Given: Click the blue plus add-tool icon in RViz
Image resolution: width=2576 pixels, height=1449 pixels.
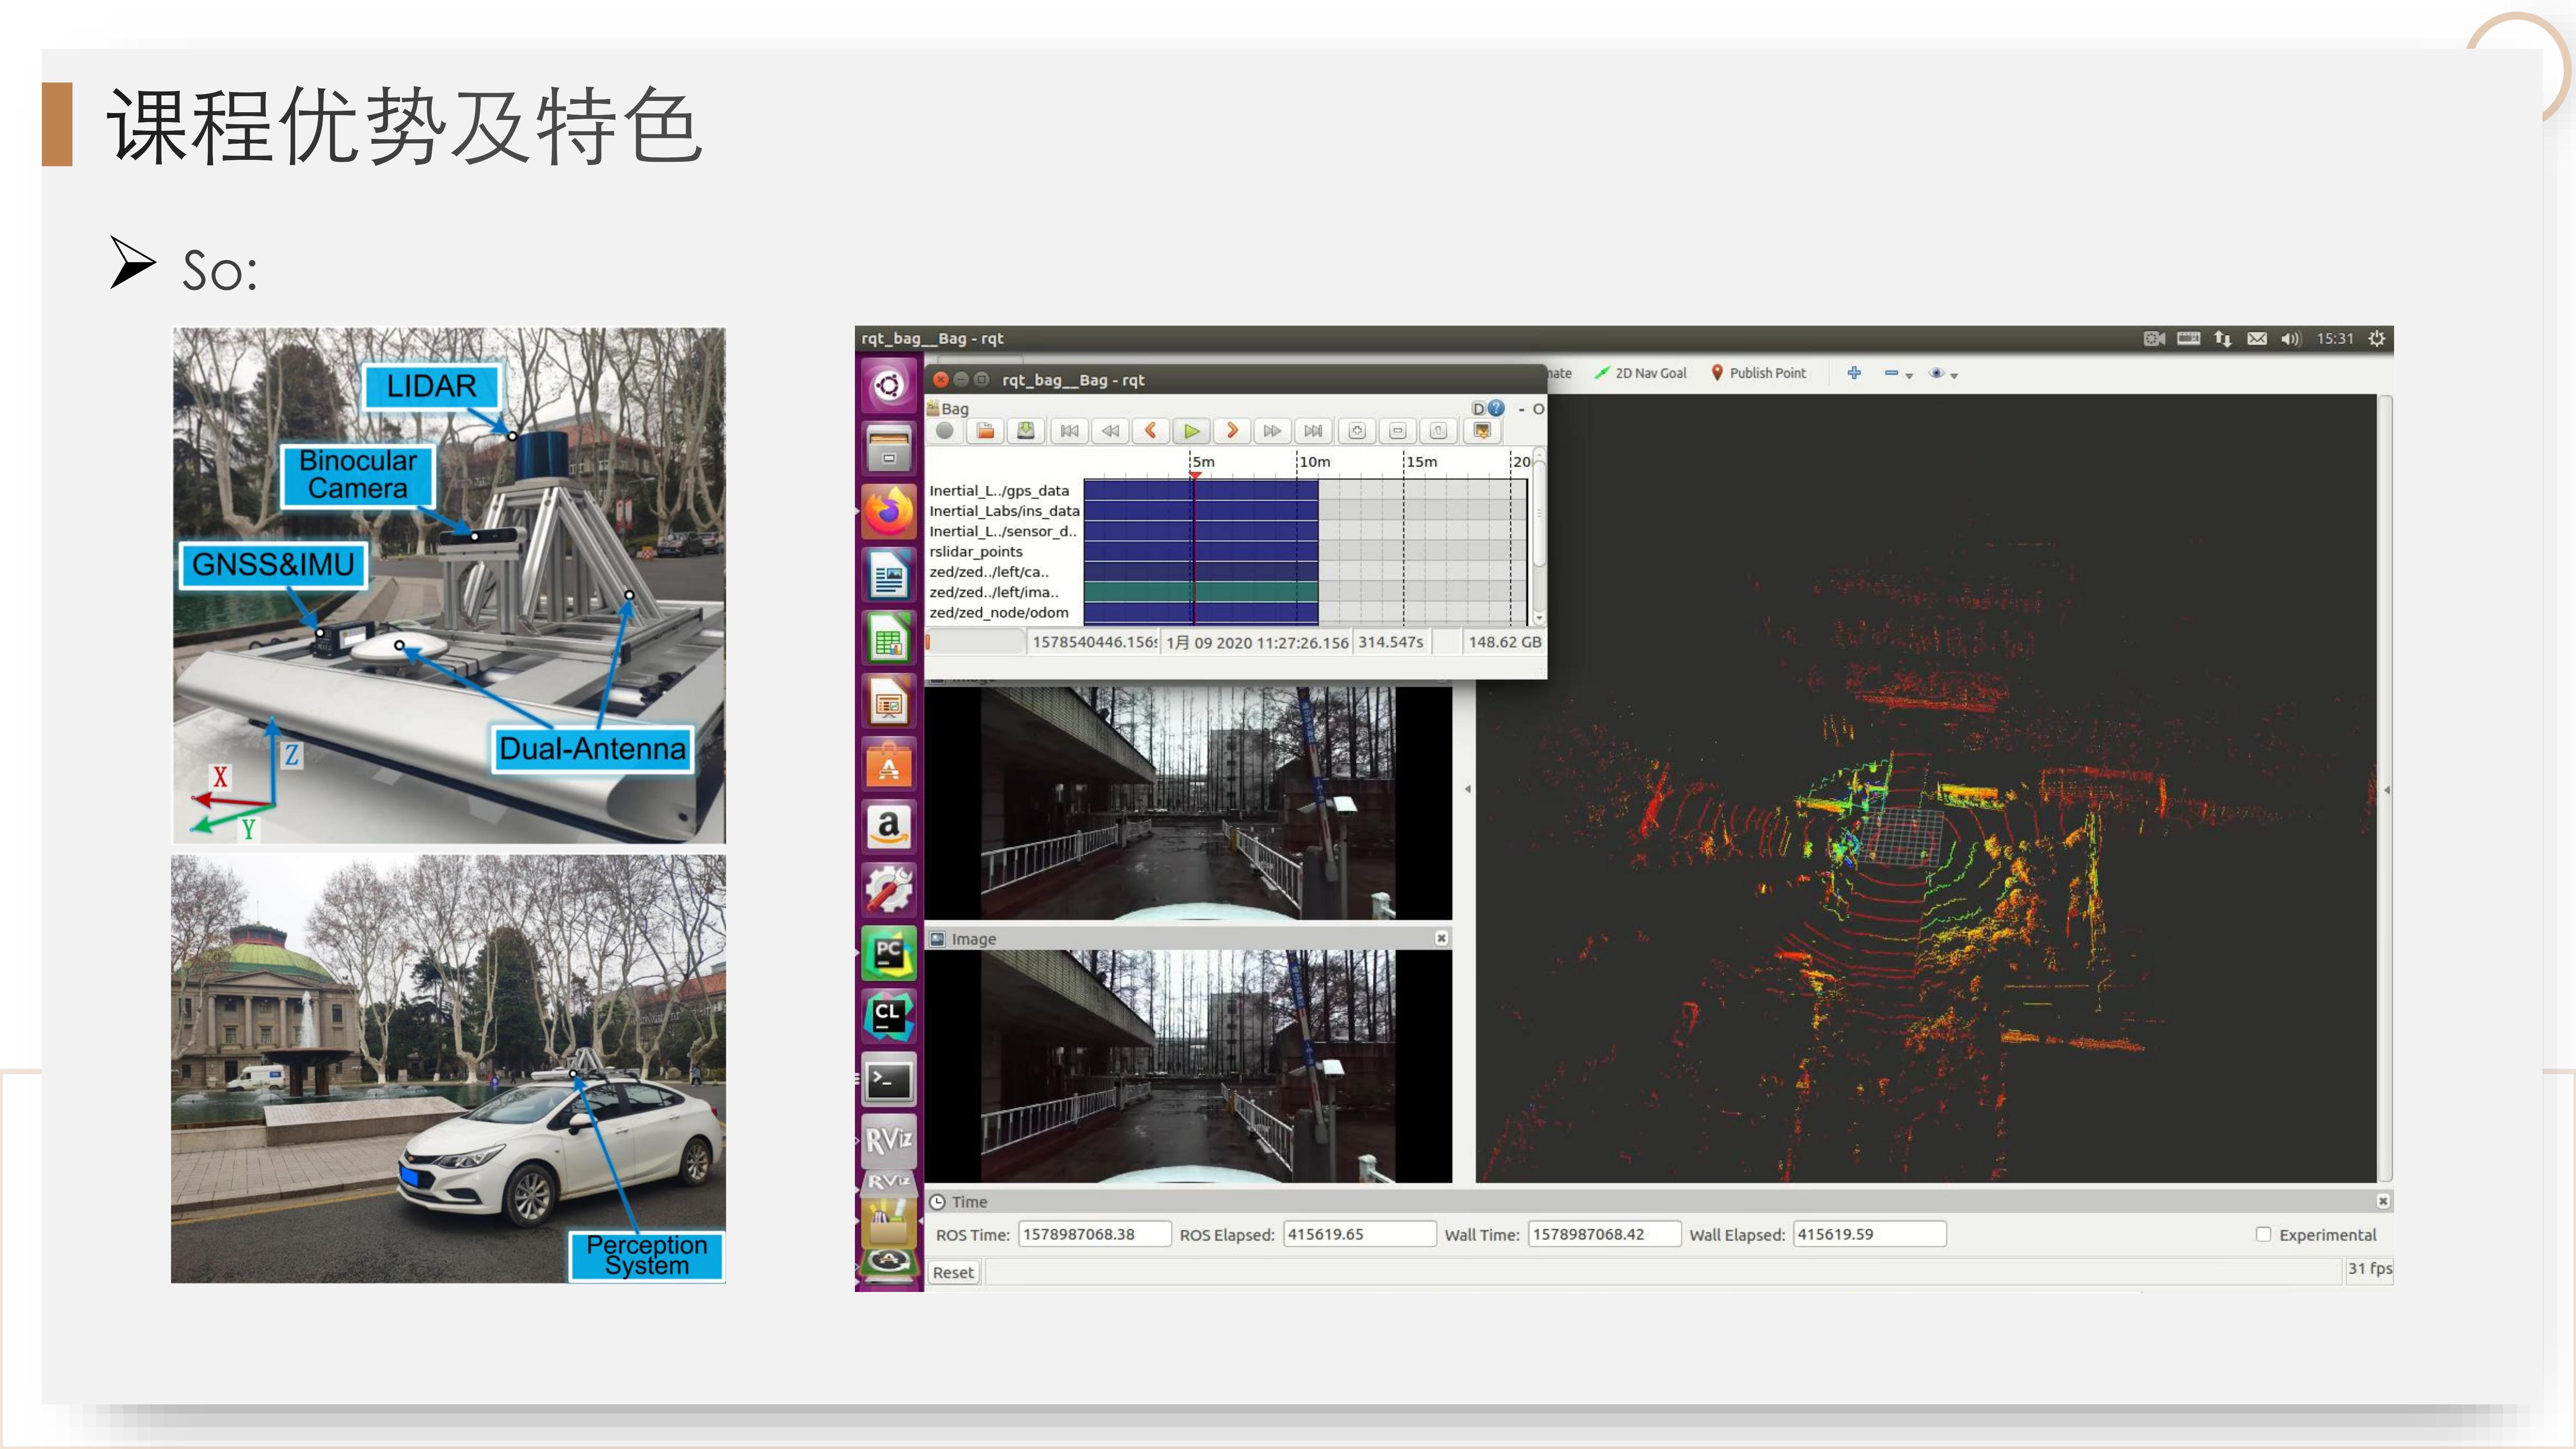Looking at the screenshot, I should pyautogui.click(x=1854, y=373).
